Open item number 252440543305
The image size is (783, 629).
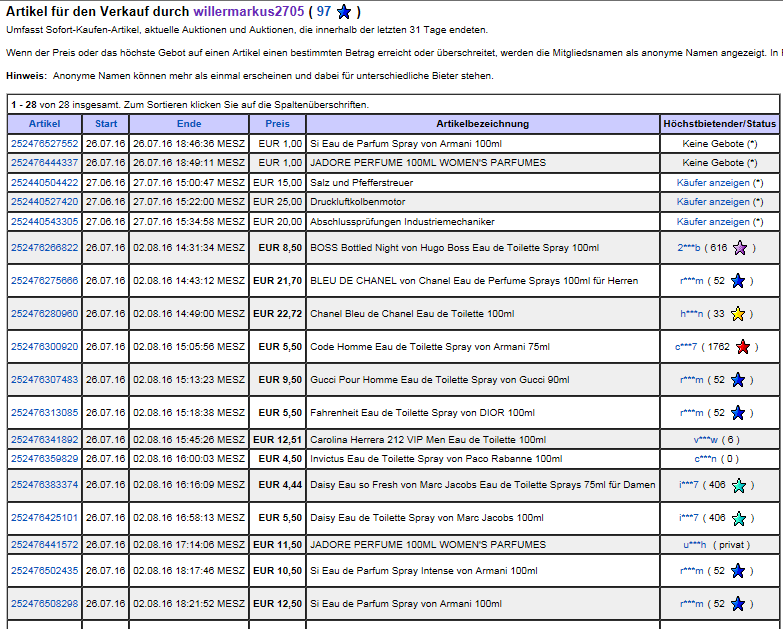point(44,222)
